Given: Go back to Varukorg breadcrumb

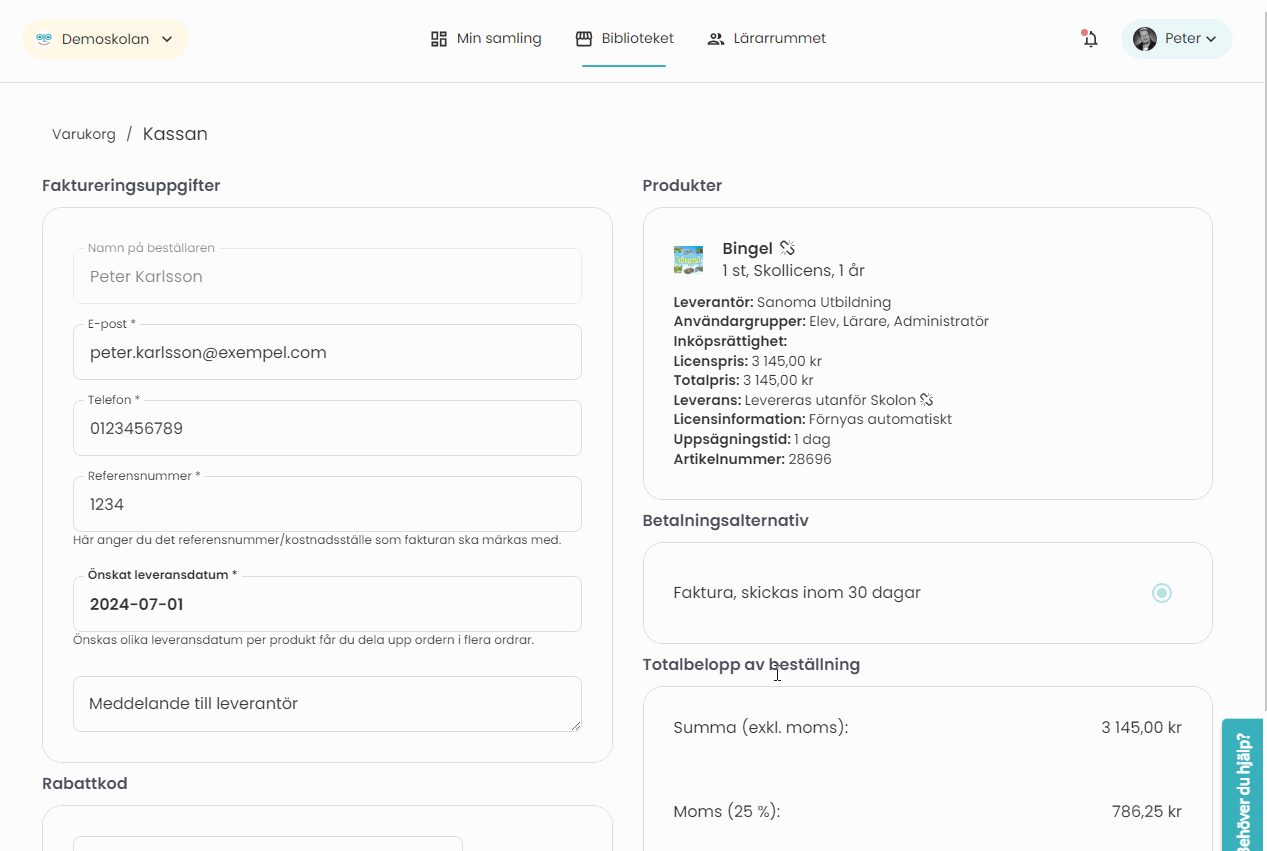Looking at the screenshot, I should pyautogui.click(x=84, y=134).
